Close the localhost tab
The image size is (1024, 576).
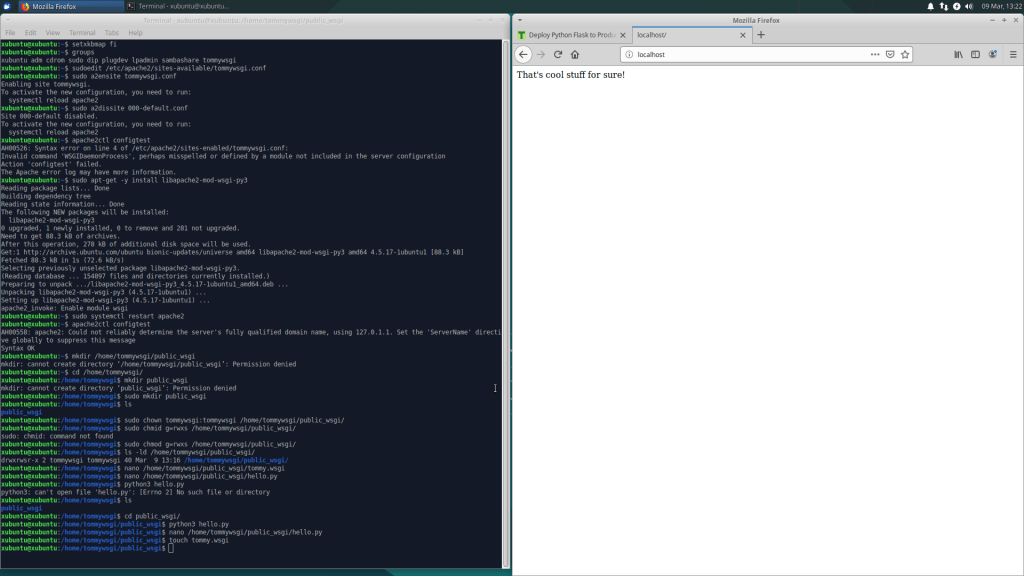click(x=744, y=35)
